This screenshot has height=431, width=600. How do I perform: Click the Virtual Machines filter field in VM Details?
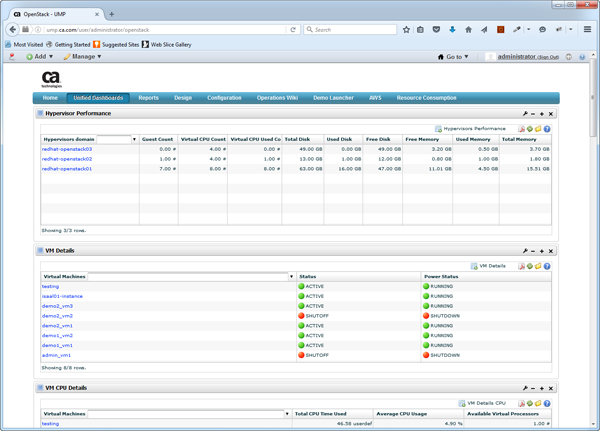pos(188,276)
